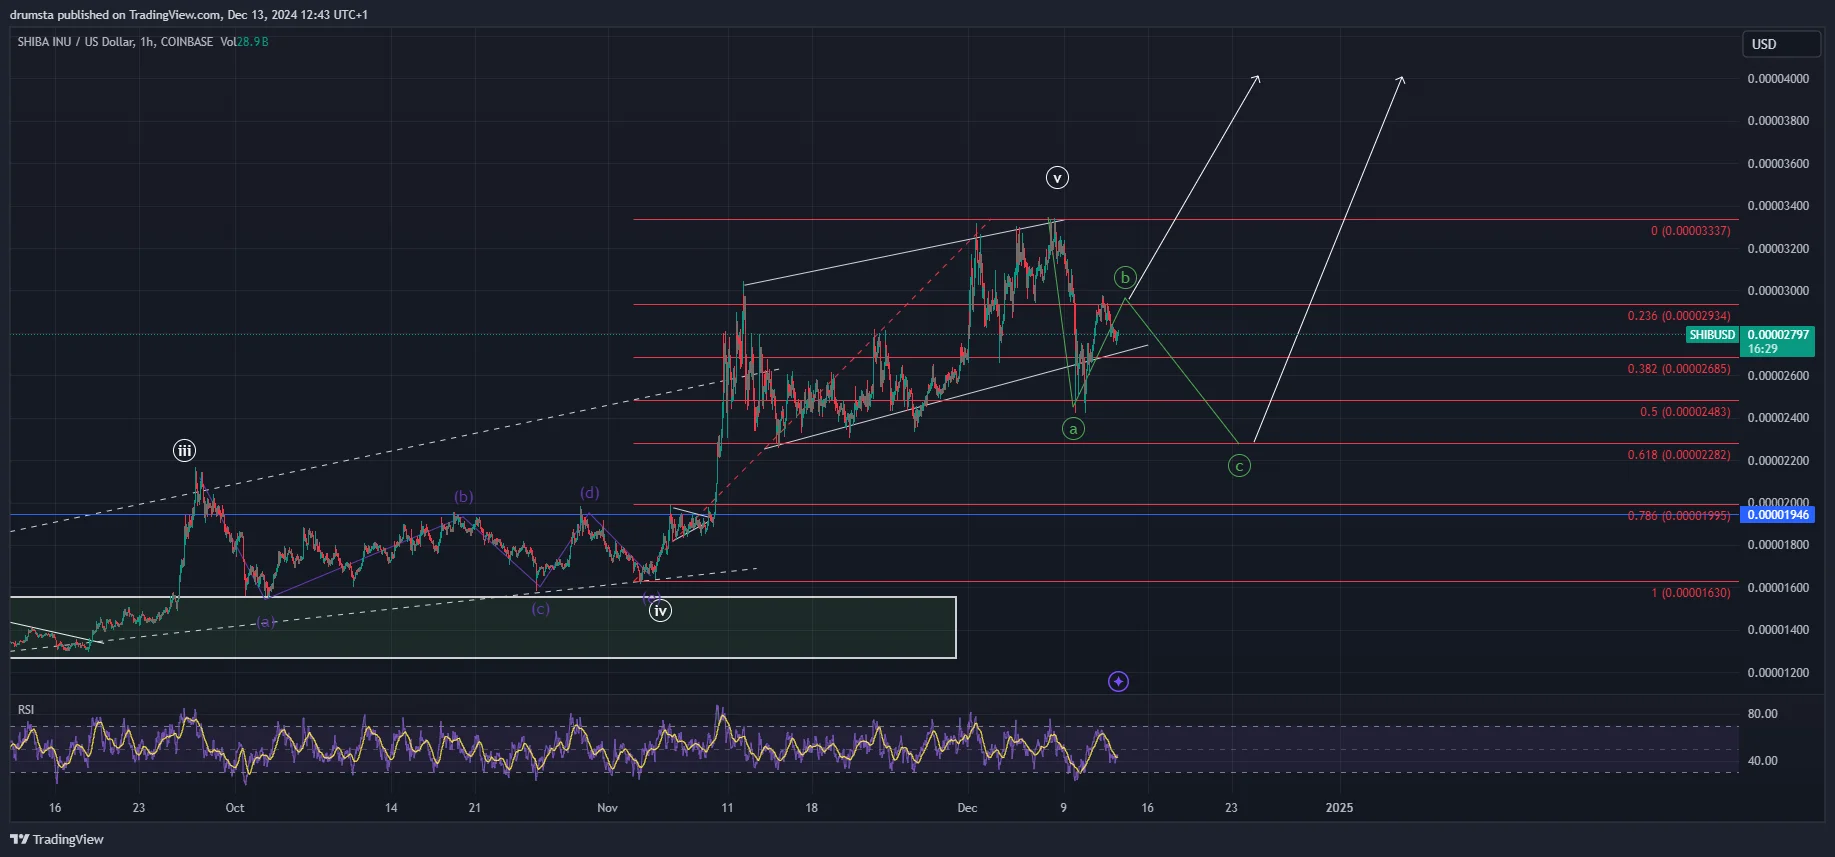Select the circled wave iv label
The width and height of the screenshot is (1835, 857).
coord(660,611)
